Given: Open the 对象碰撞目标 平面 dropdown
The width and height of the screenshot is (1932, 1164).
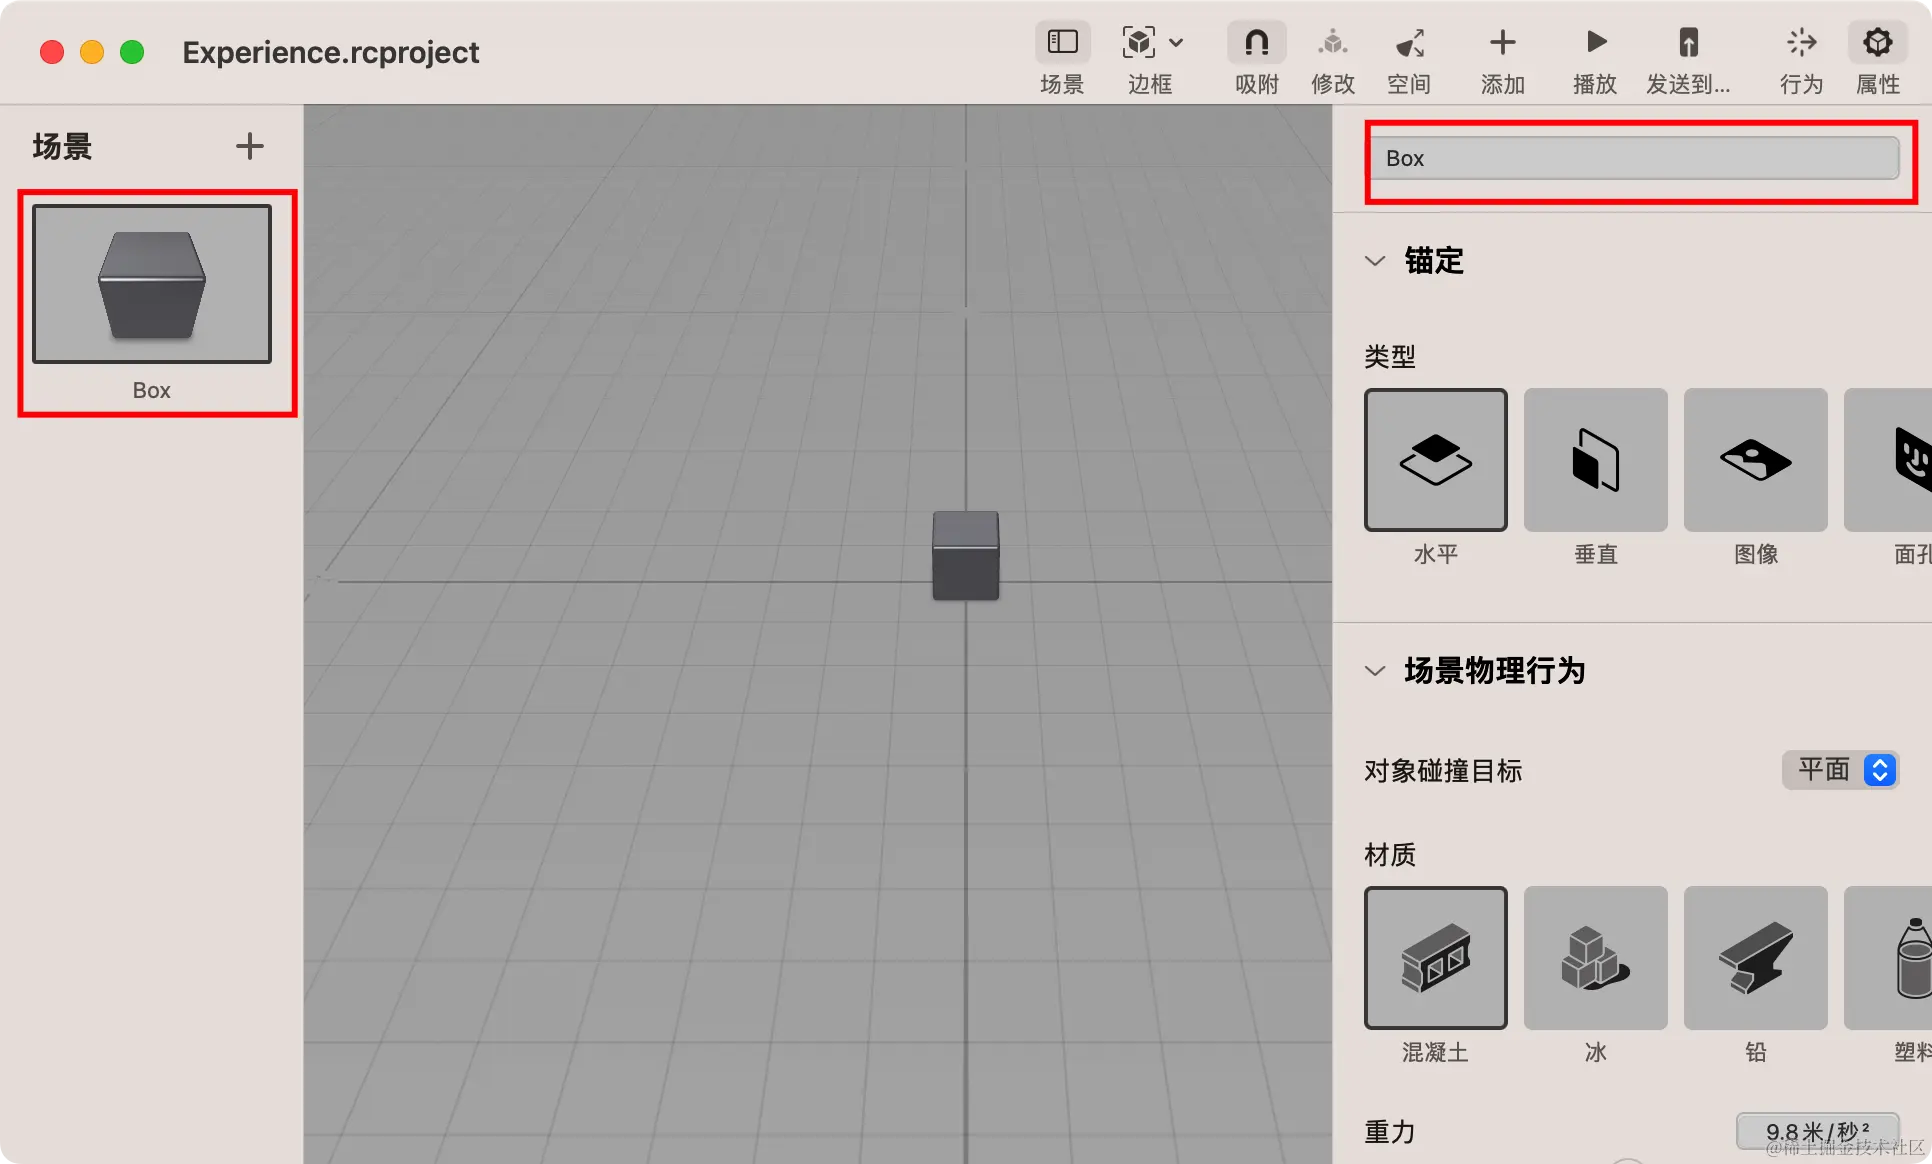Looking at the screenshot, I should [x=1840, y=770].
